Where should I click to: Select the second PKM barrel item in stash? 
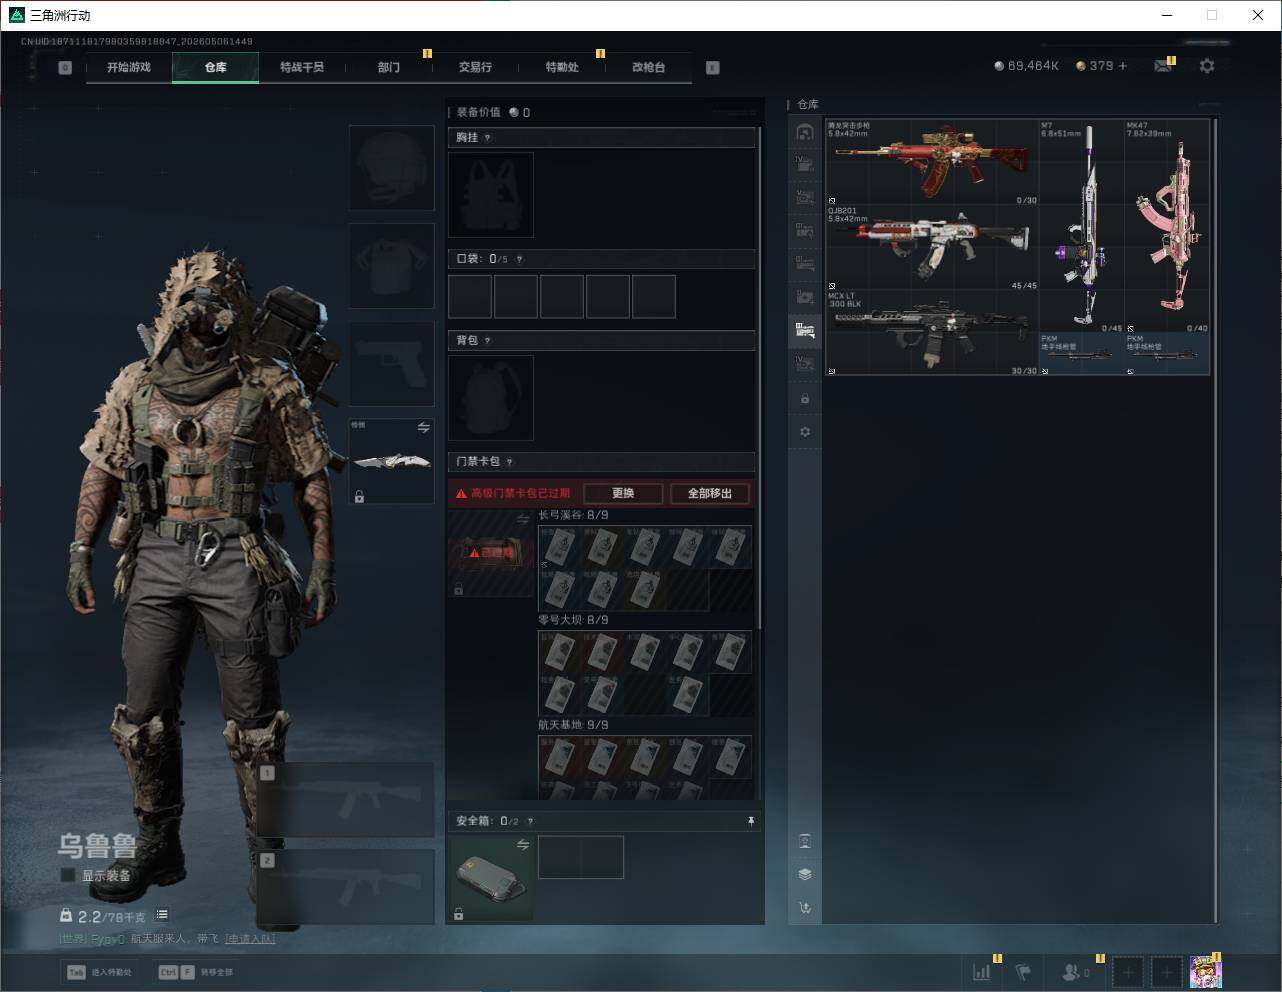tap(1167, 354)
